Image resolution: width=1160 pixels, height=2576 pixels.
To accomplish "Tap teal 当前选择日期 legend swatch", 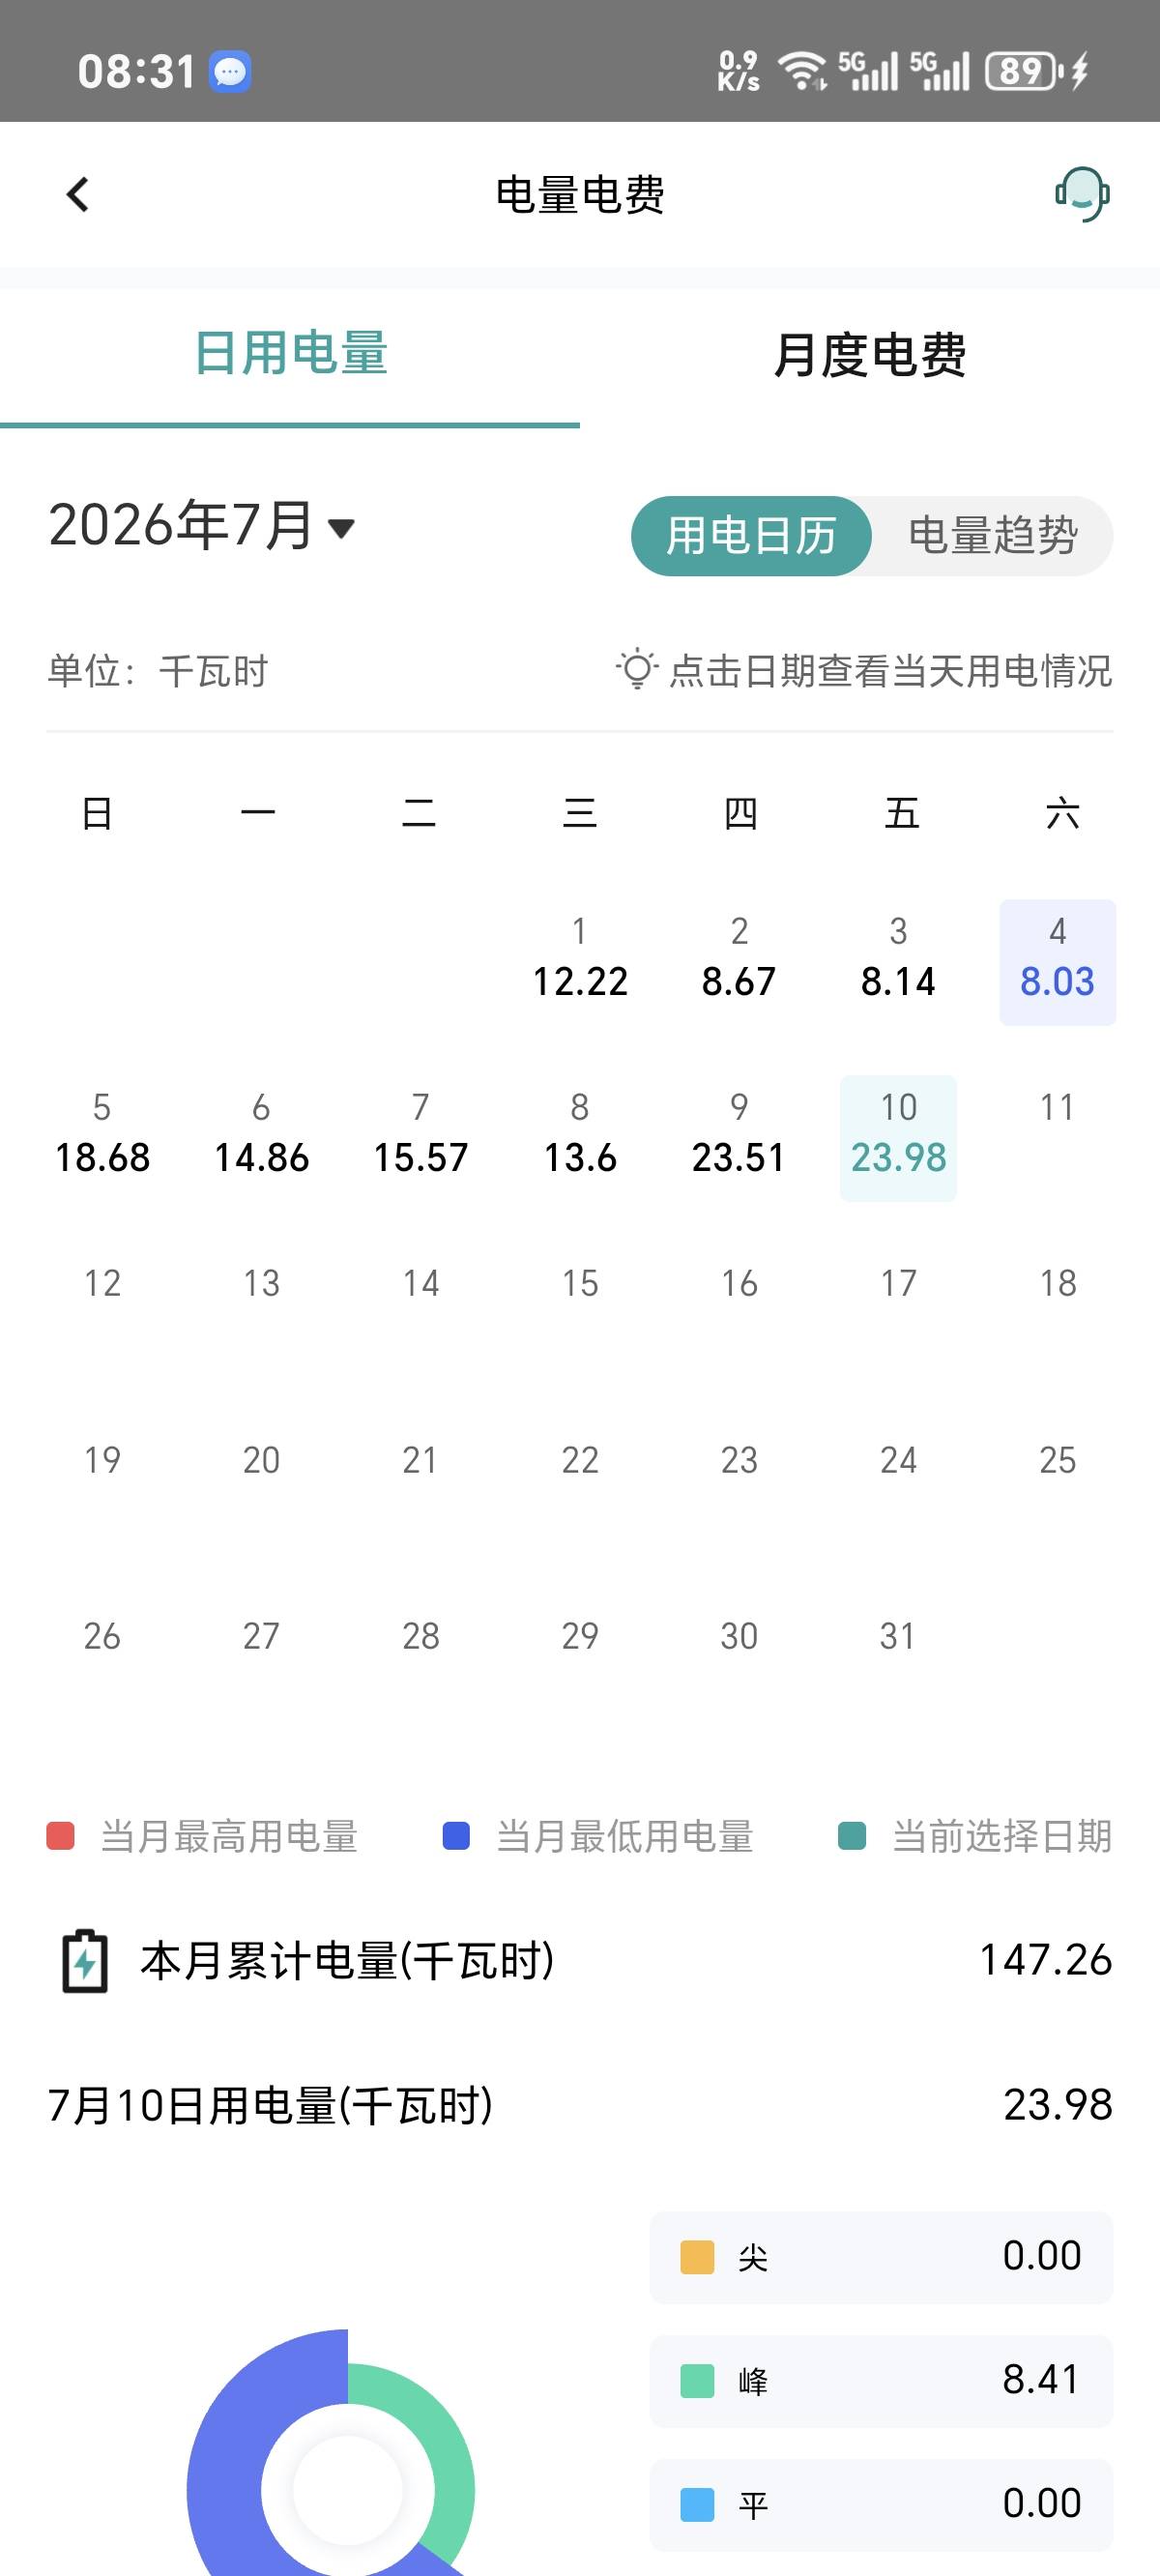I will tap(852, 1836).
